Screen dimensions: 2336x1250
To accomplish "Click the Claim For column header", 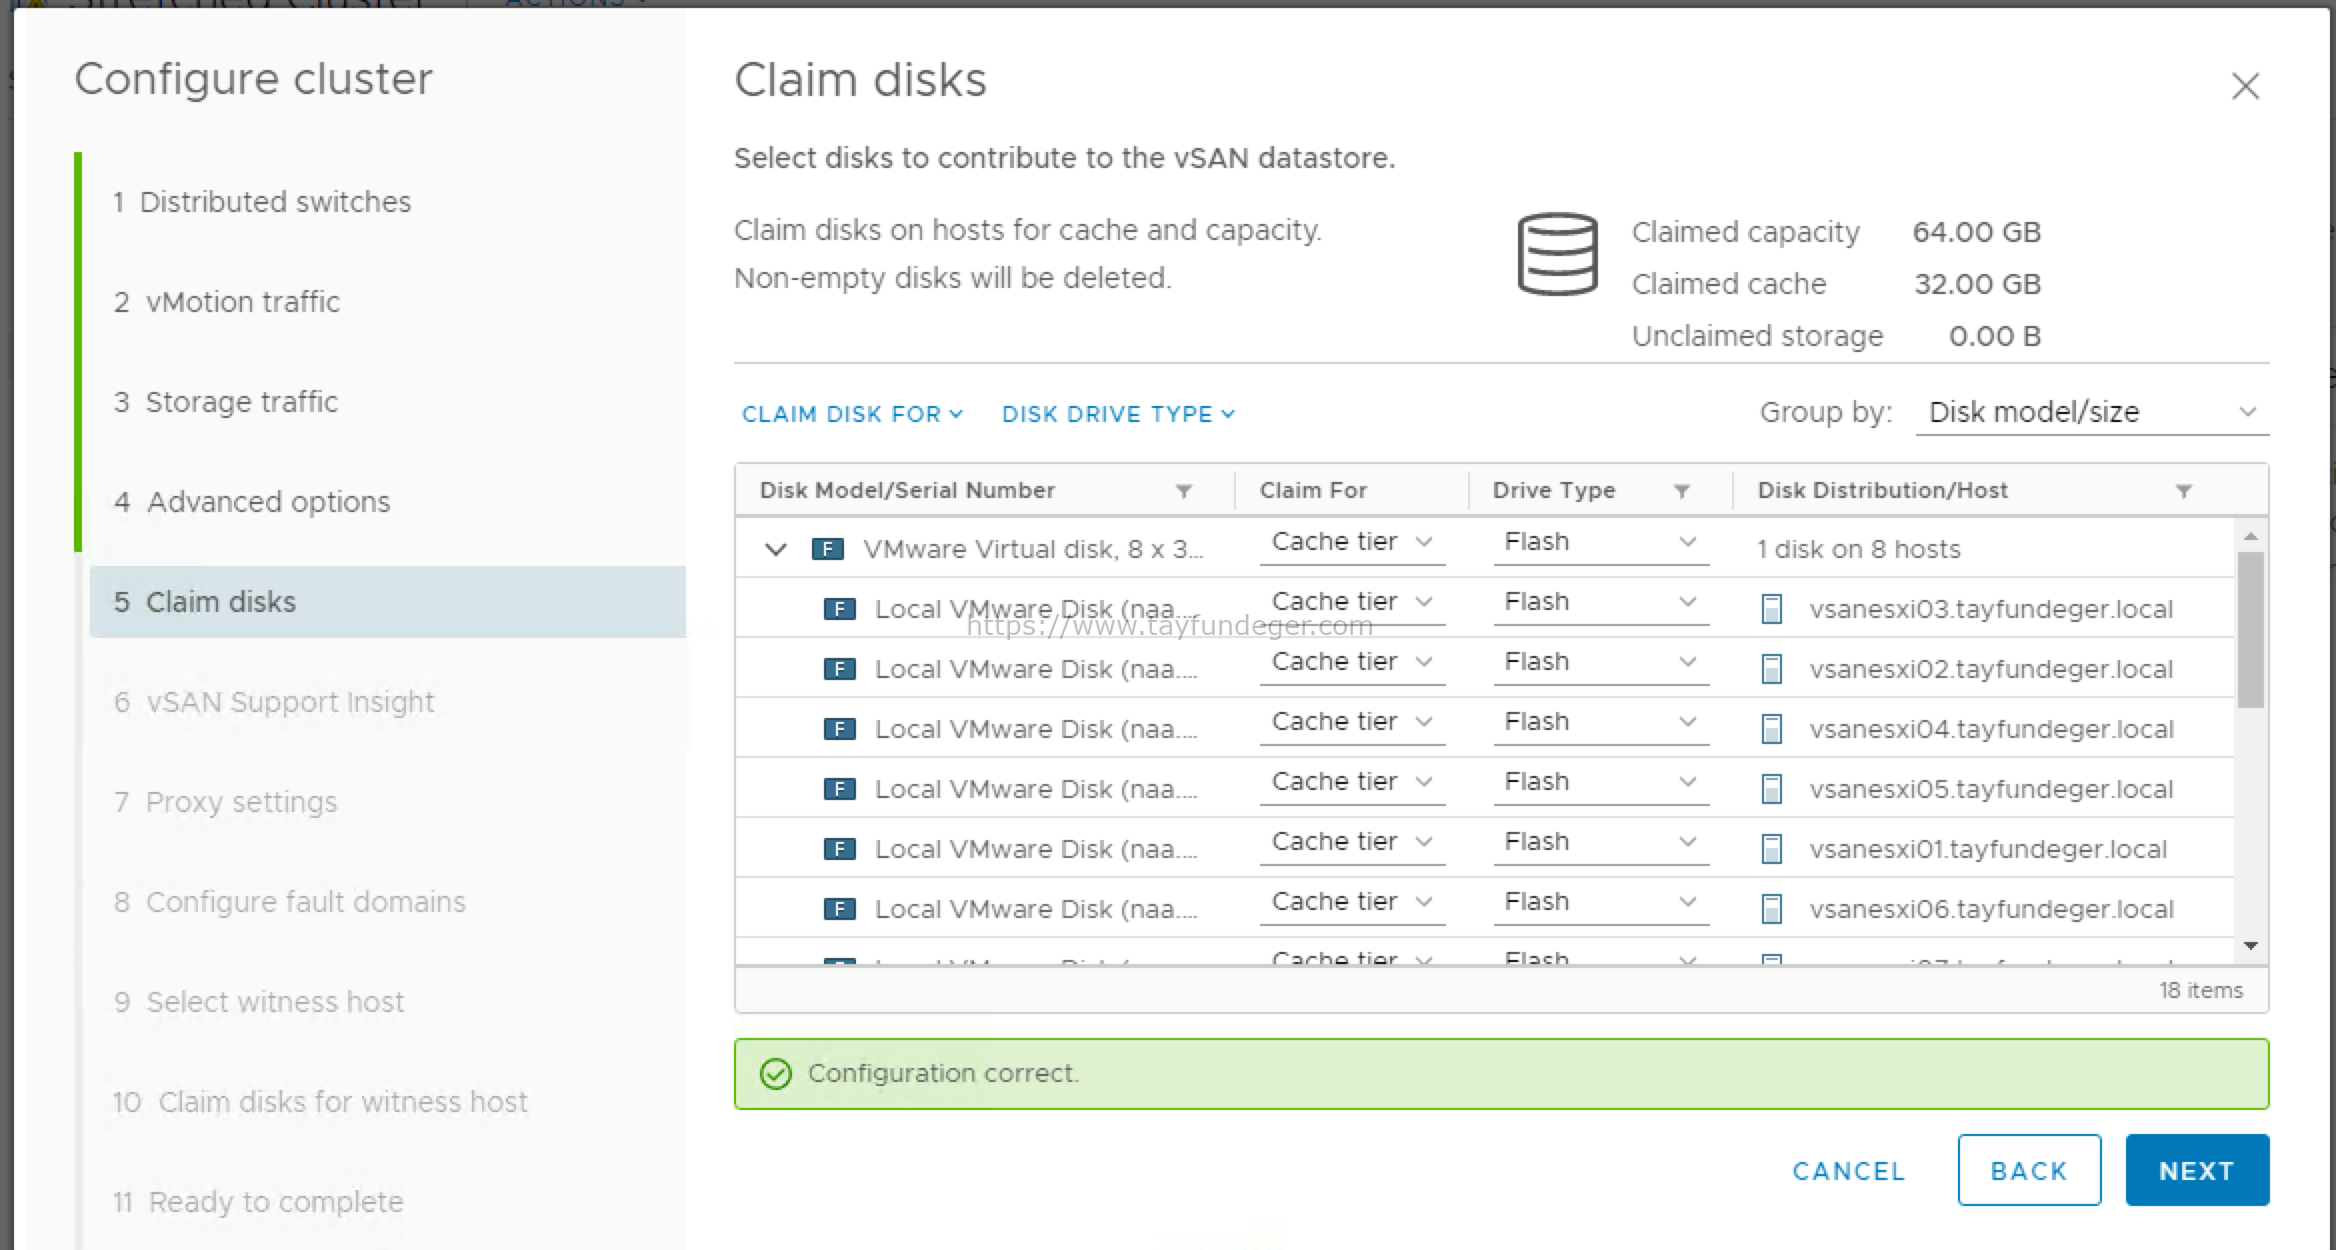I will click(x=1313, y=491).
